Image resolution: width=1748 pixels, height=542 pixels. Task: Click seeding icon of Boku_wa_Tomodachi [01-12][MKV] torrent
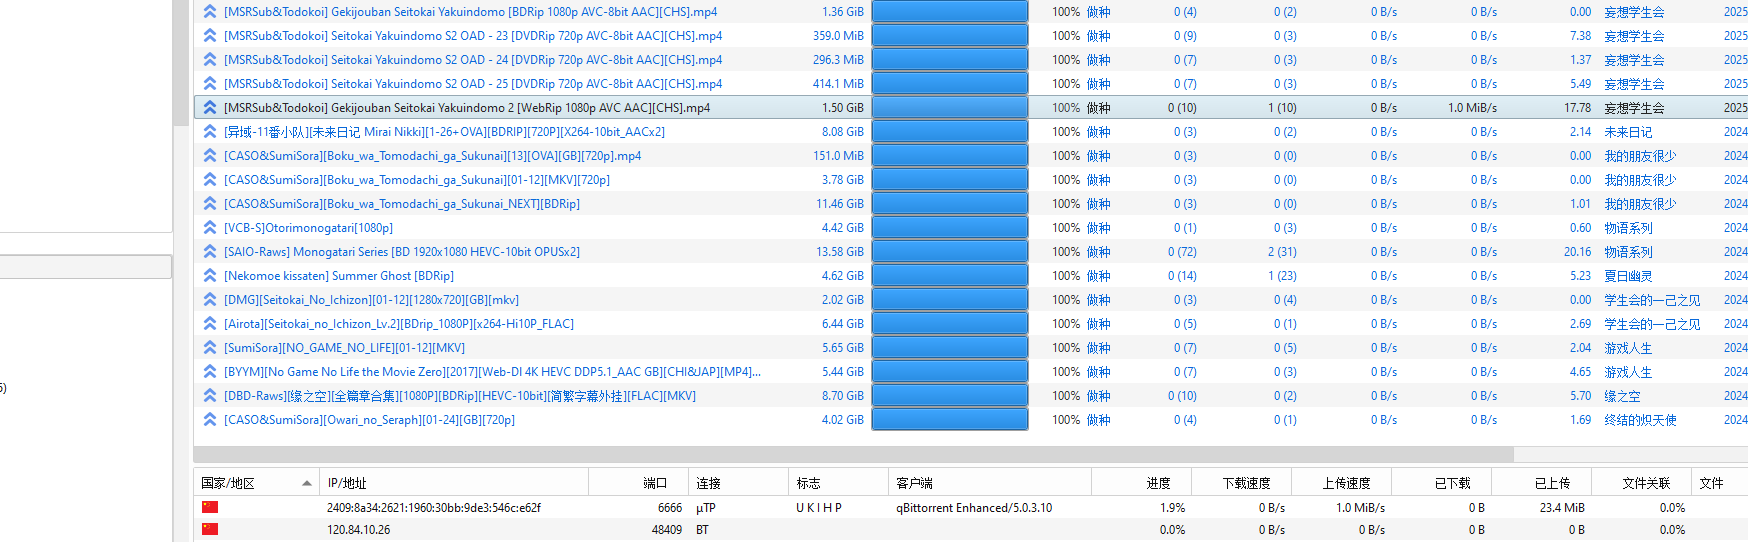click(x=210, y=180)
